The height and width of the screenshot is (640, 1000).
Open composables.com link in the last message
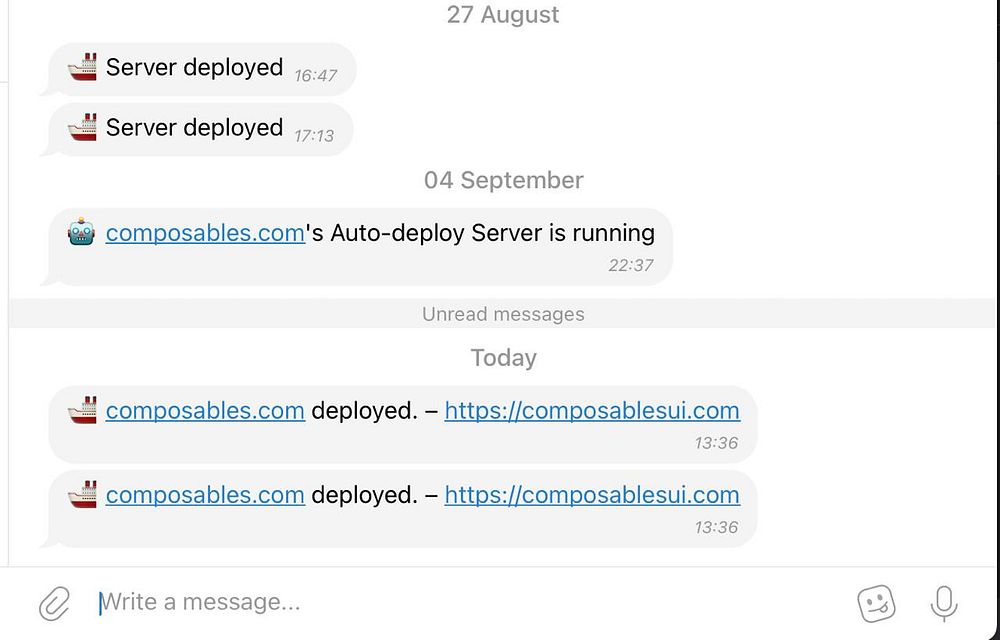click(x=205, y=494)
